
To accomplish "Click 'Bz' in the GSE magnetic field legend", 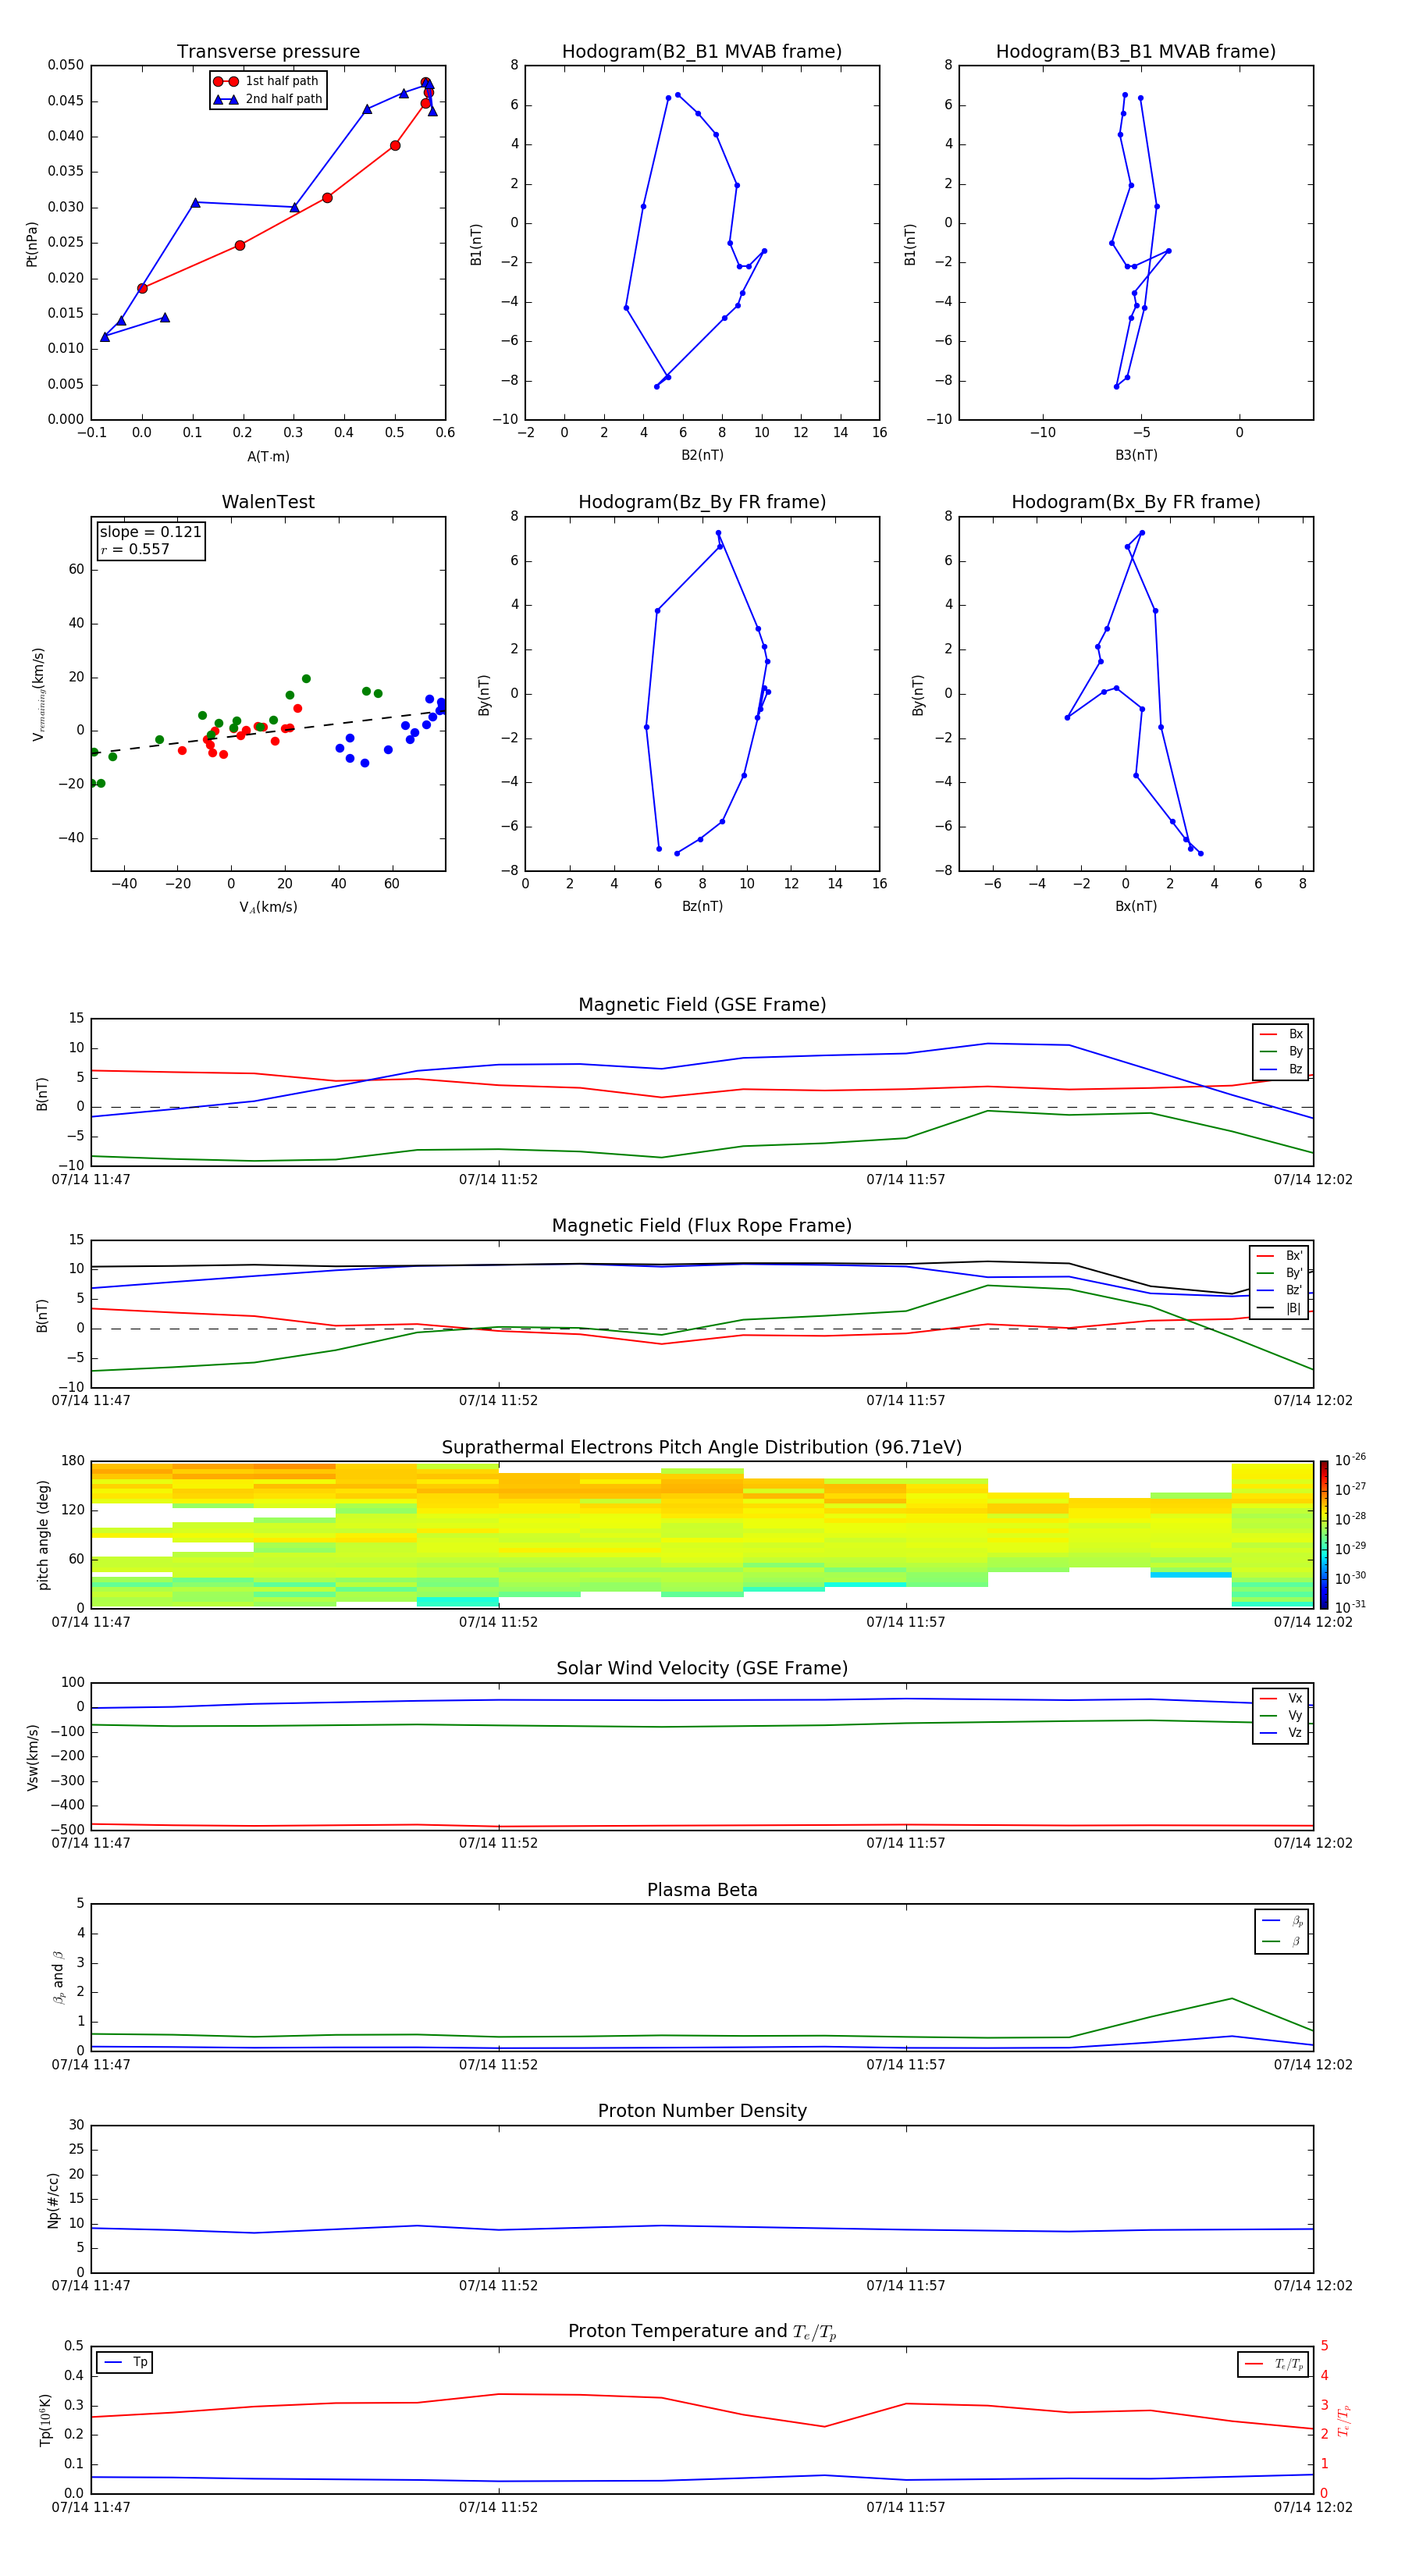I will click(1281, 1069).
